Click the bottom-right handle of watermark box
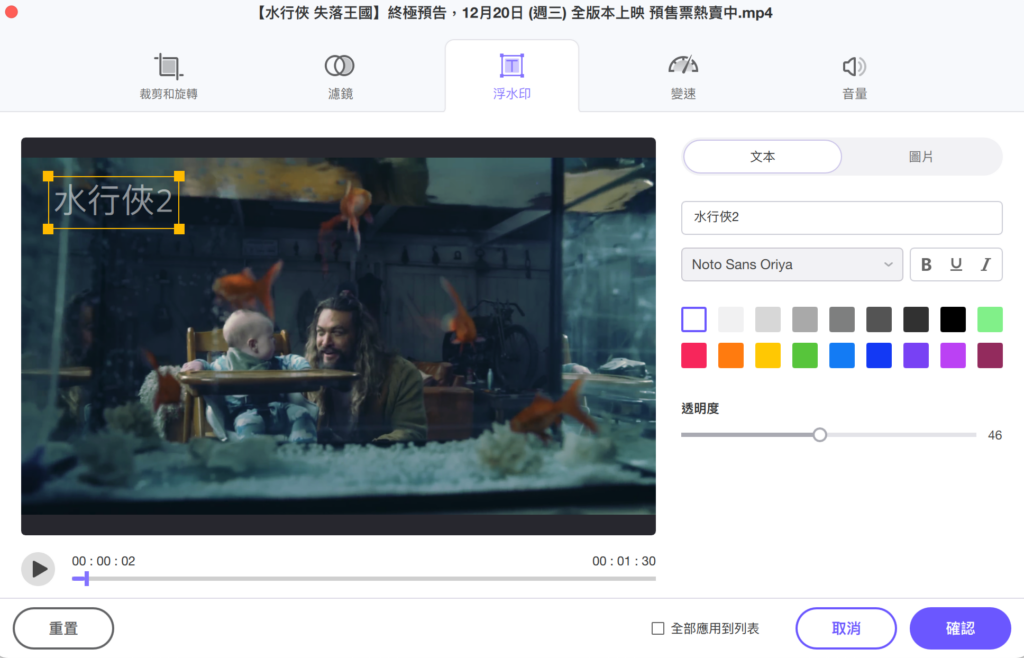 [180, 229]
